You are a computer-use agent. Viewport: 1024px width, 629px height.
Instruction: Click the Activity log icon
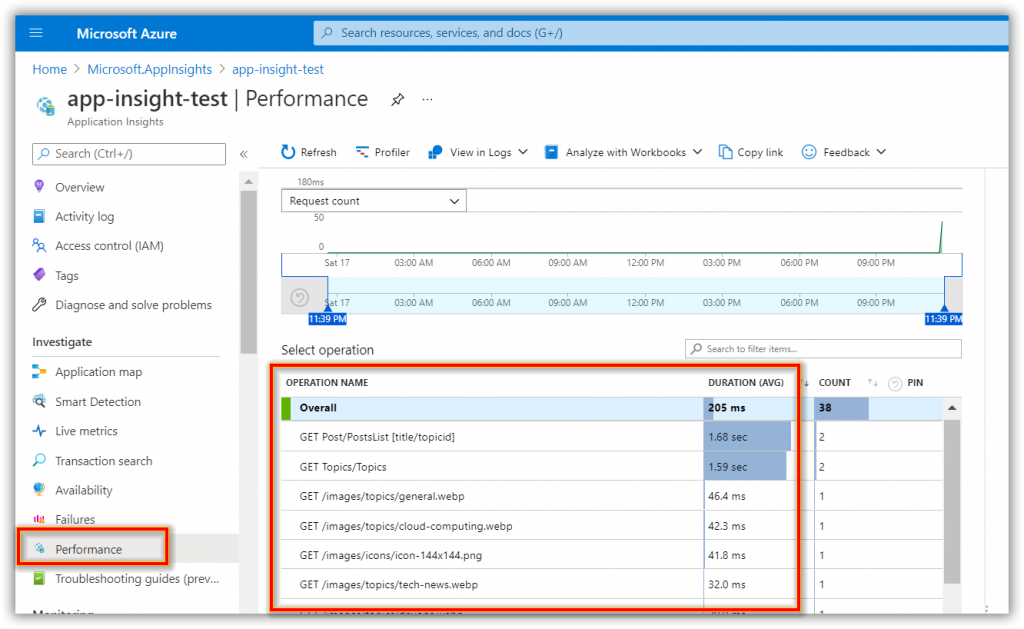pos(39,216)
